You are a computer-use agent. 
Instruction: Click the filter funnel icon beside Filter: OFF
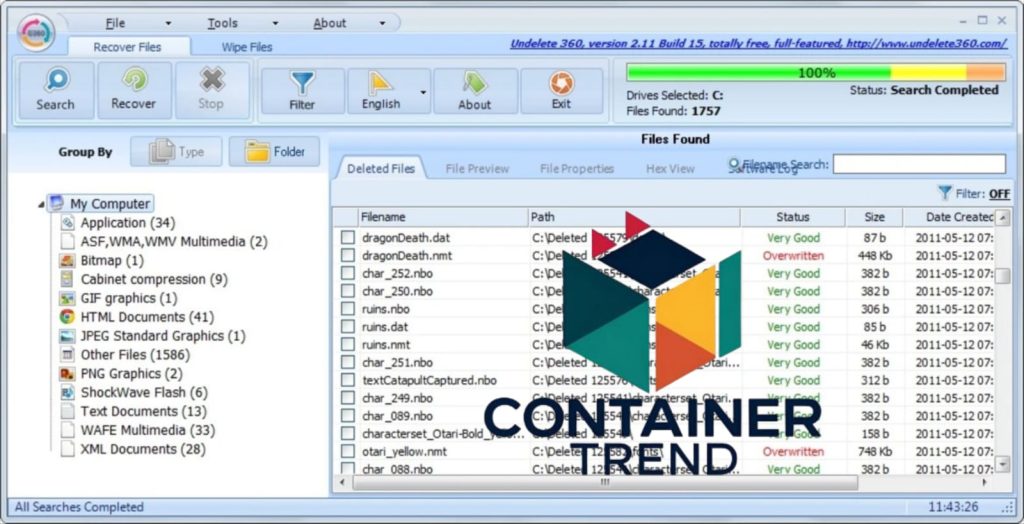944,193
